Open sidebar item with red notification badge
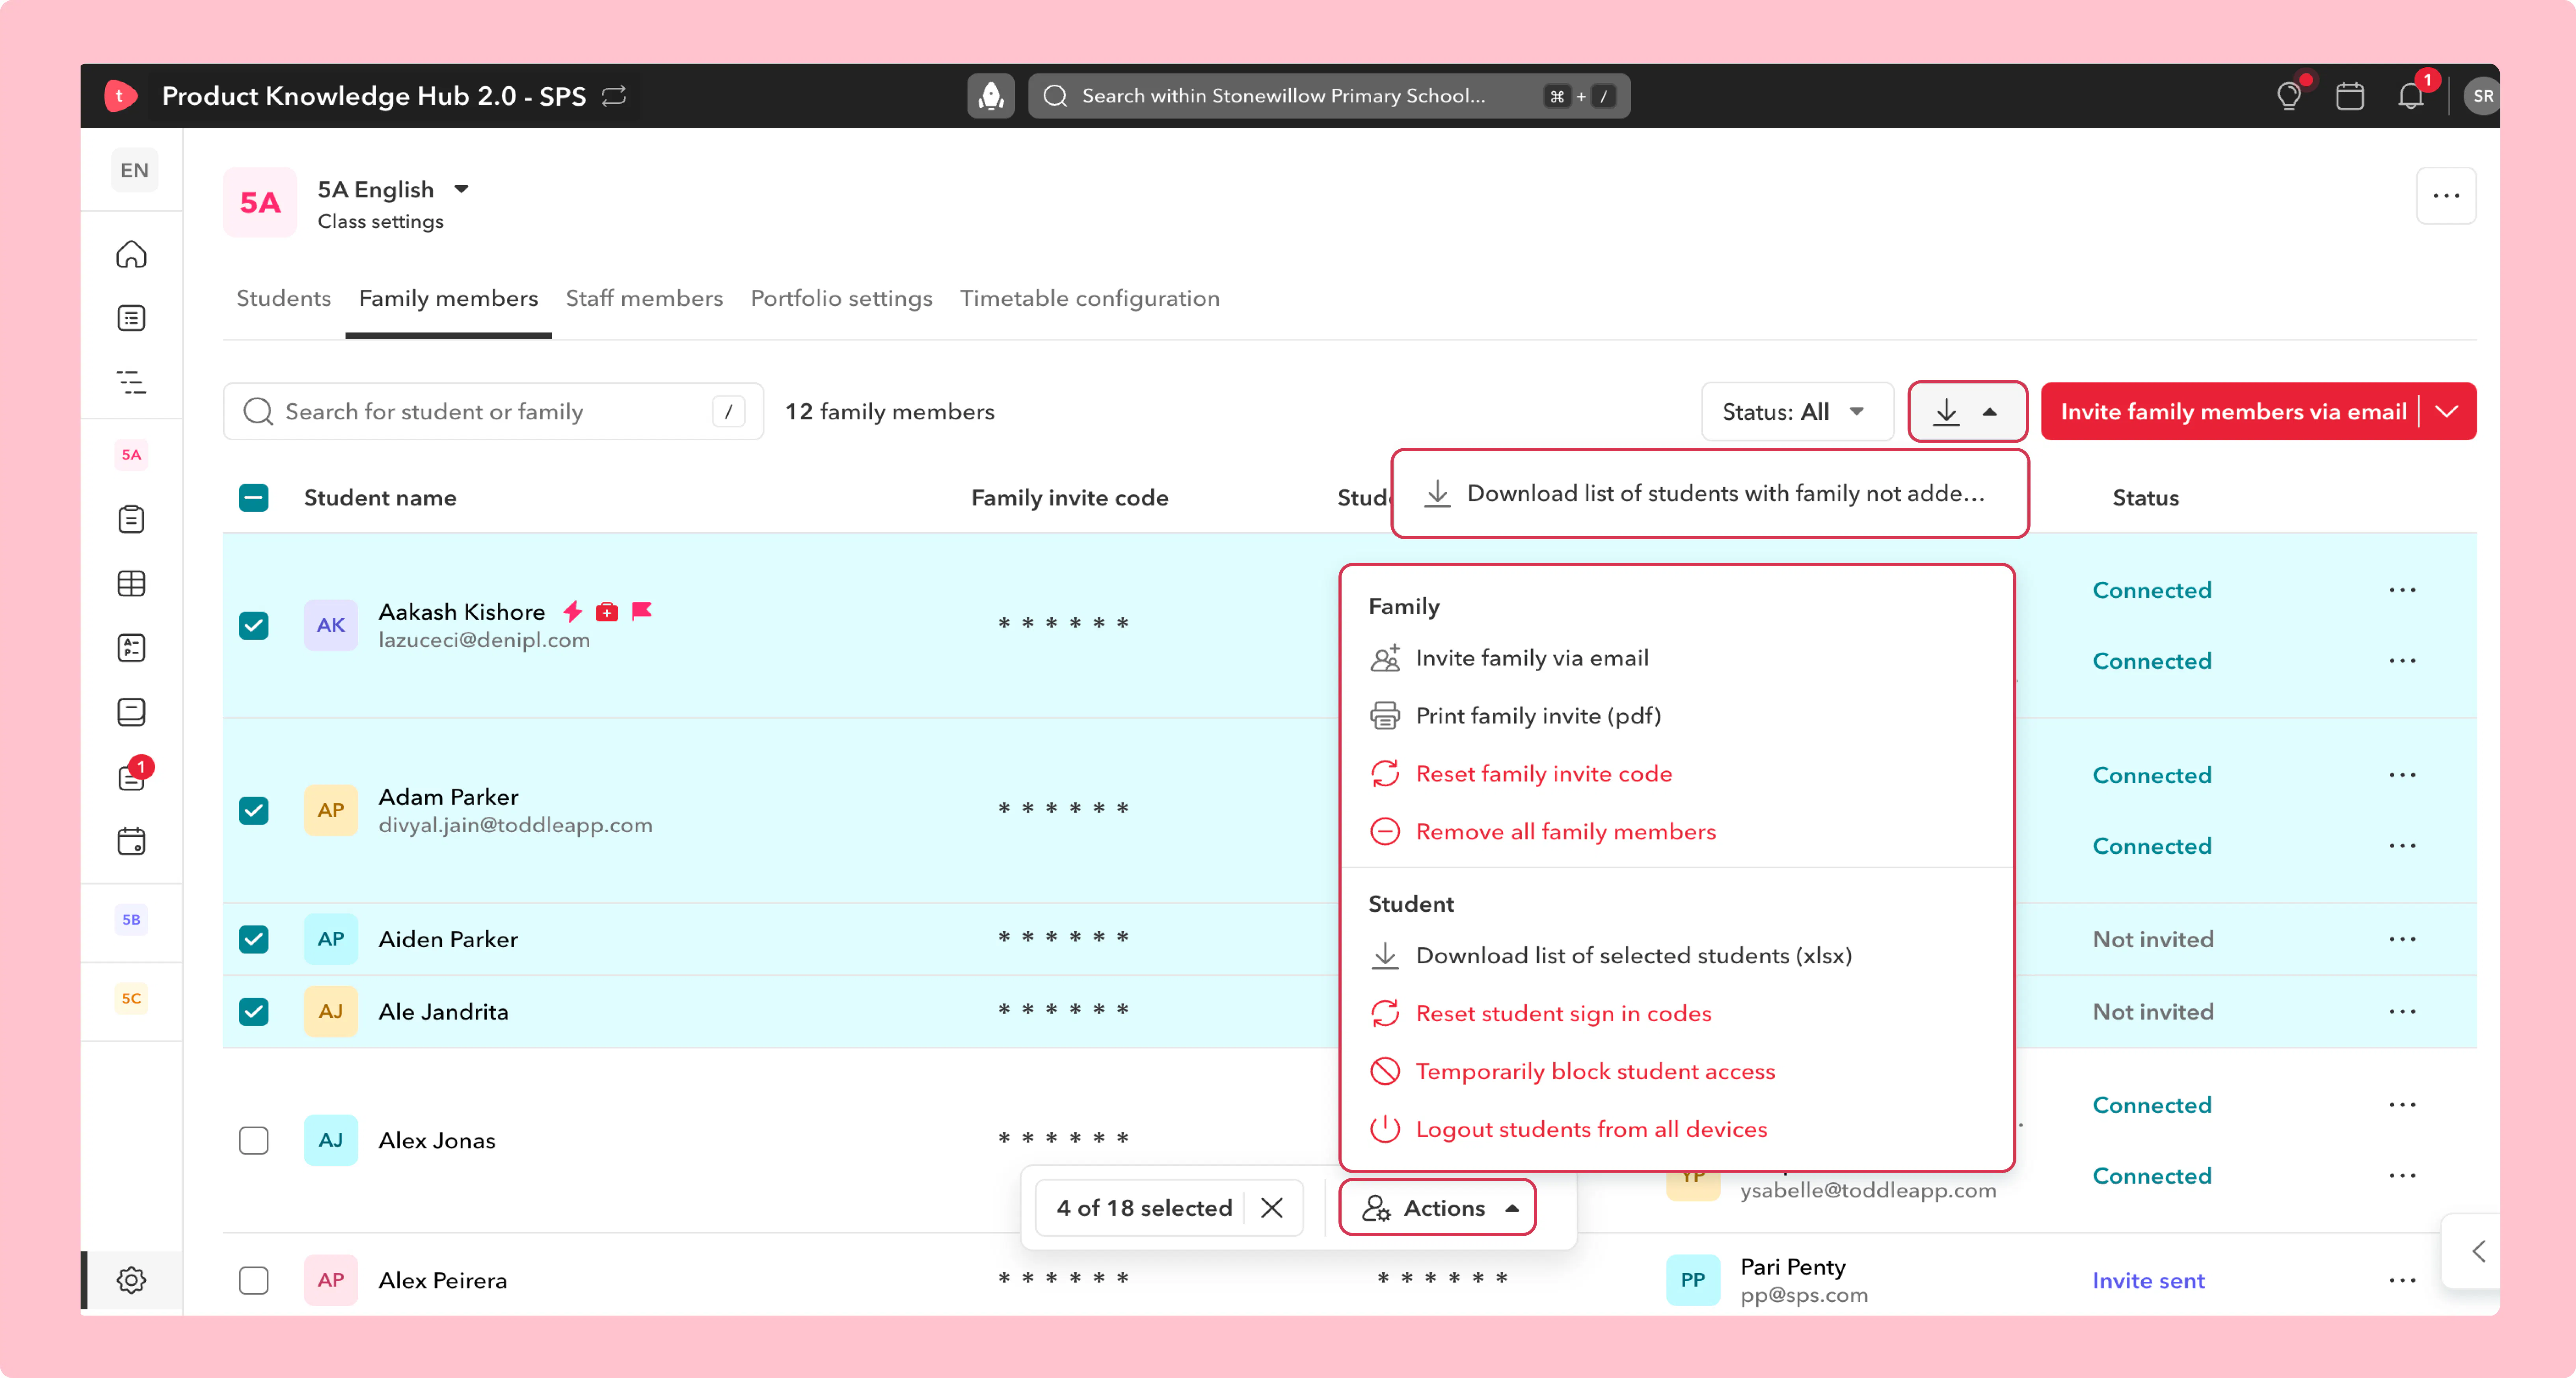Viewport: 2576px width, 1378px height. pos(133,776)
